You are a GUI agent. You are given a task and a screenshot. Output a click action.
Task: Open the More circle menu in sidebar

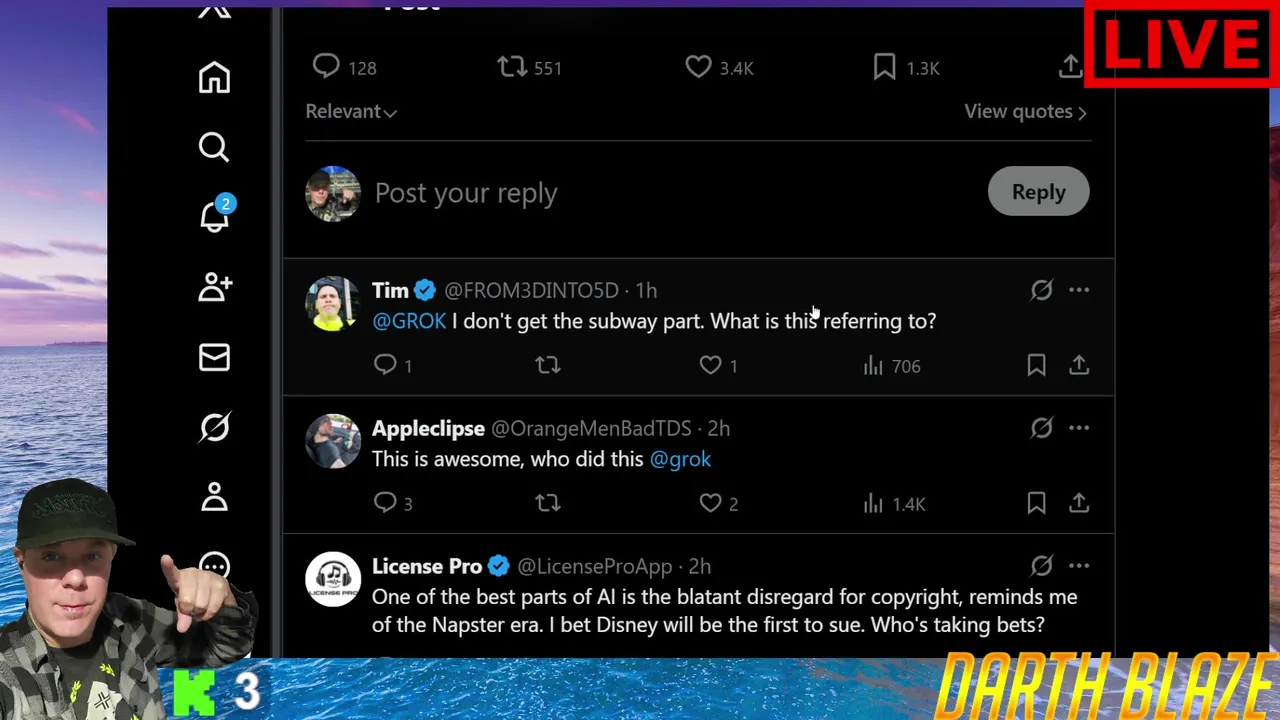tap(214, 566)
